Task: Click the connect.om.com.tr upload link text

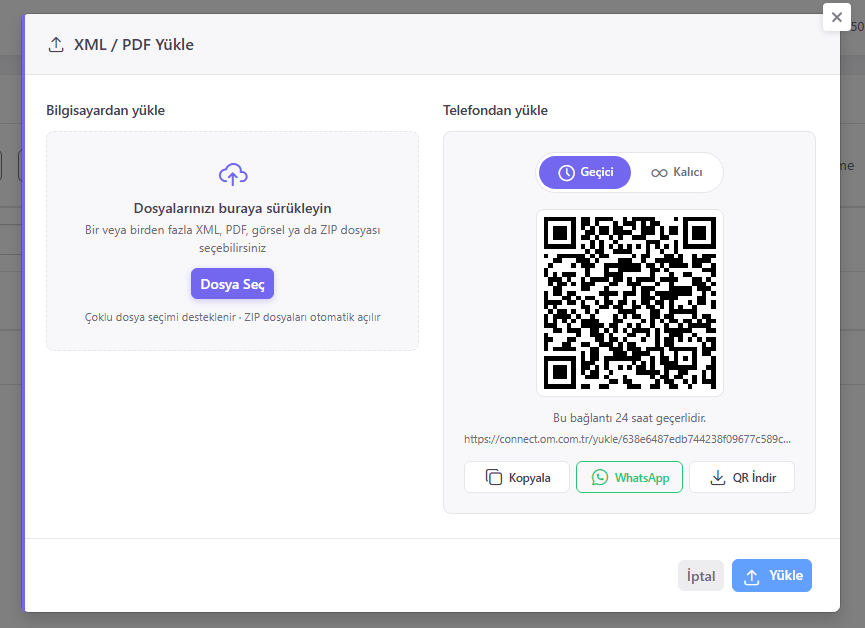Action: coord(628,439)
